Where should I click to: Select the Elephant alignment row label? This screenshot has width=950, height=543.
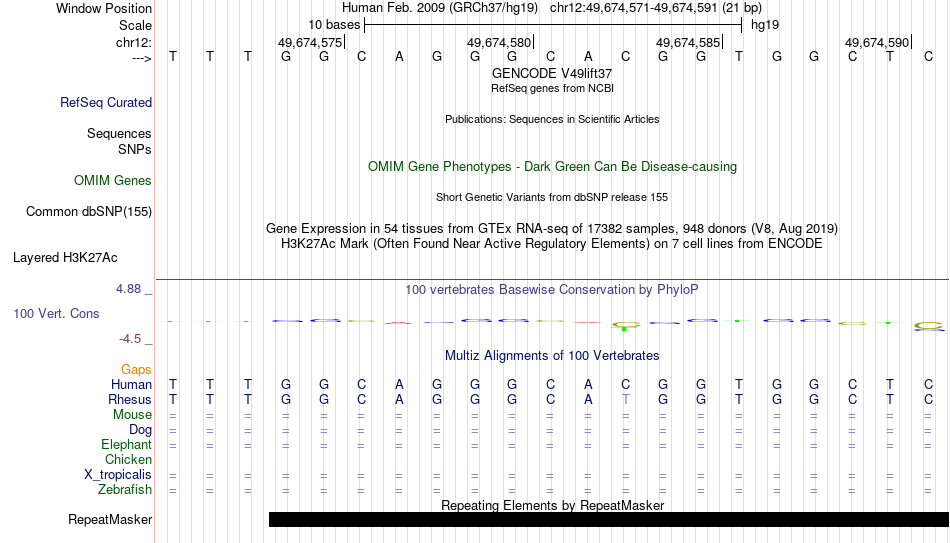126,445
